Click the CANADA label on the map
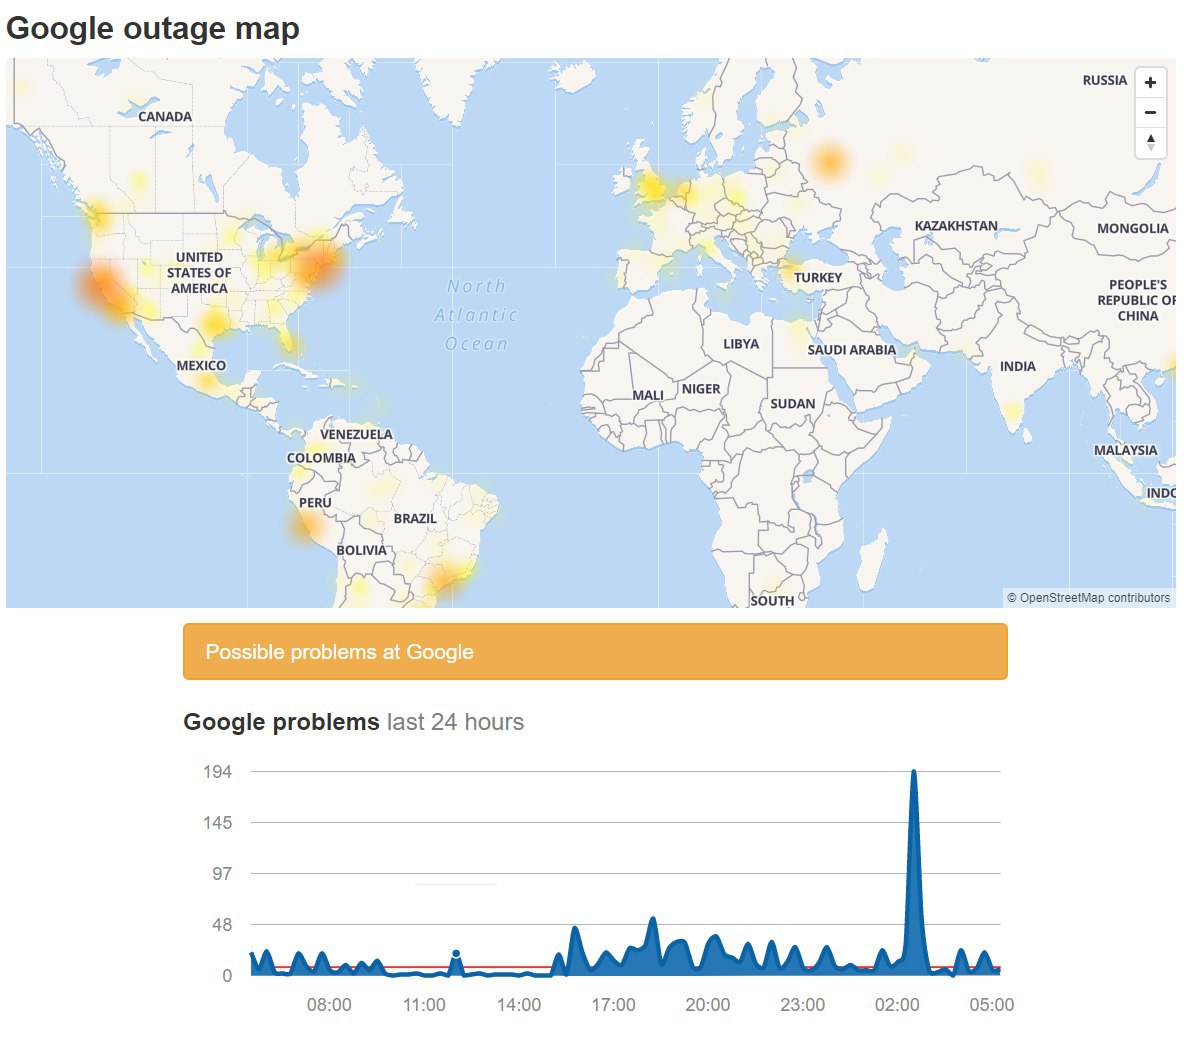 click(x=165, y=116)
